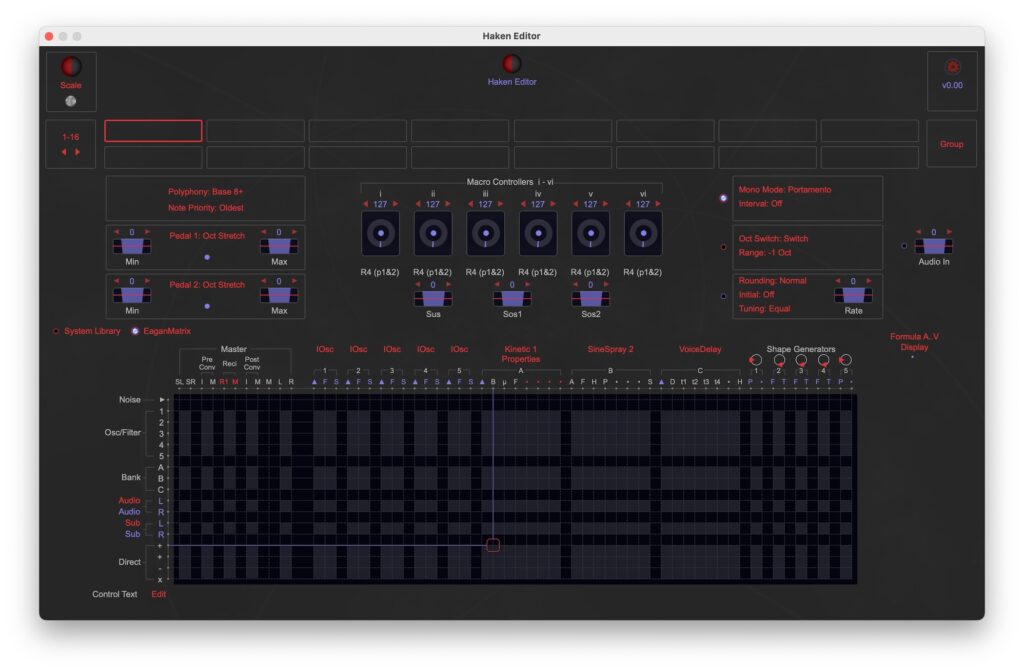1024x672 pixels.
Task: Decrease macro i value with left arrow
Action: point(366,204)
